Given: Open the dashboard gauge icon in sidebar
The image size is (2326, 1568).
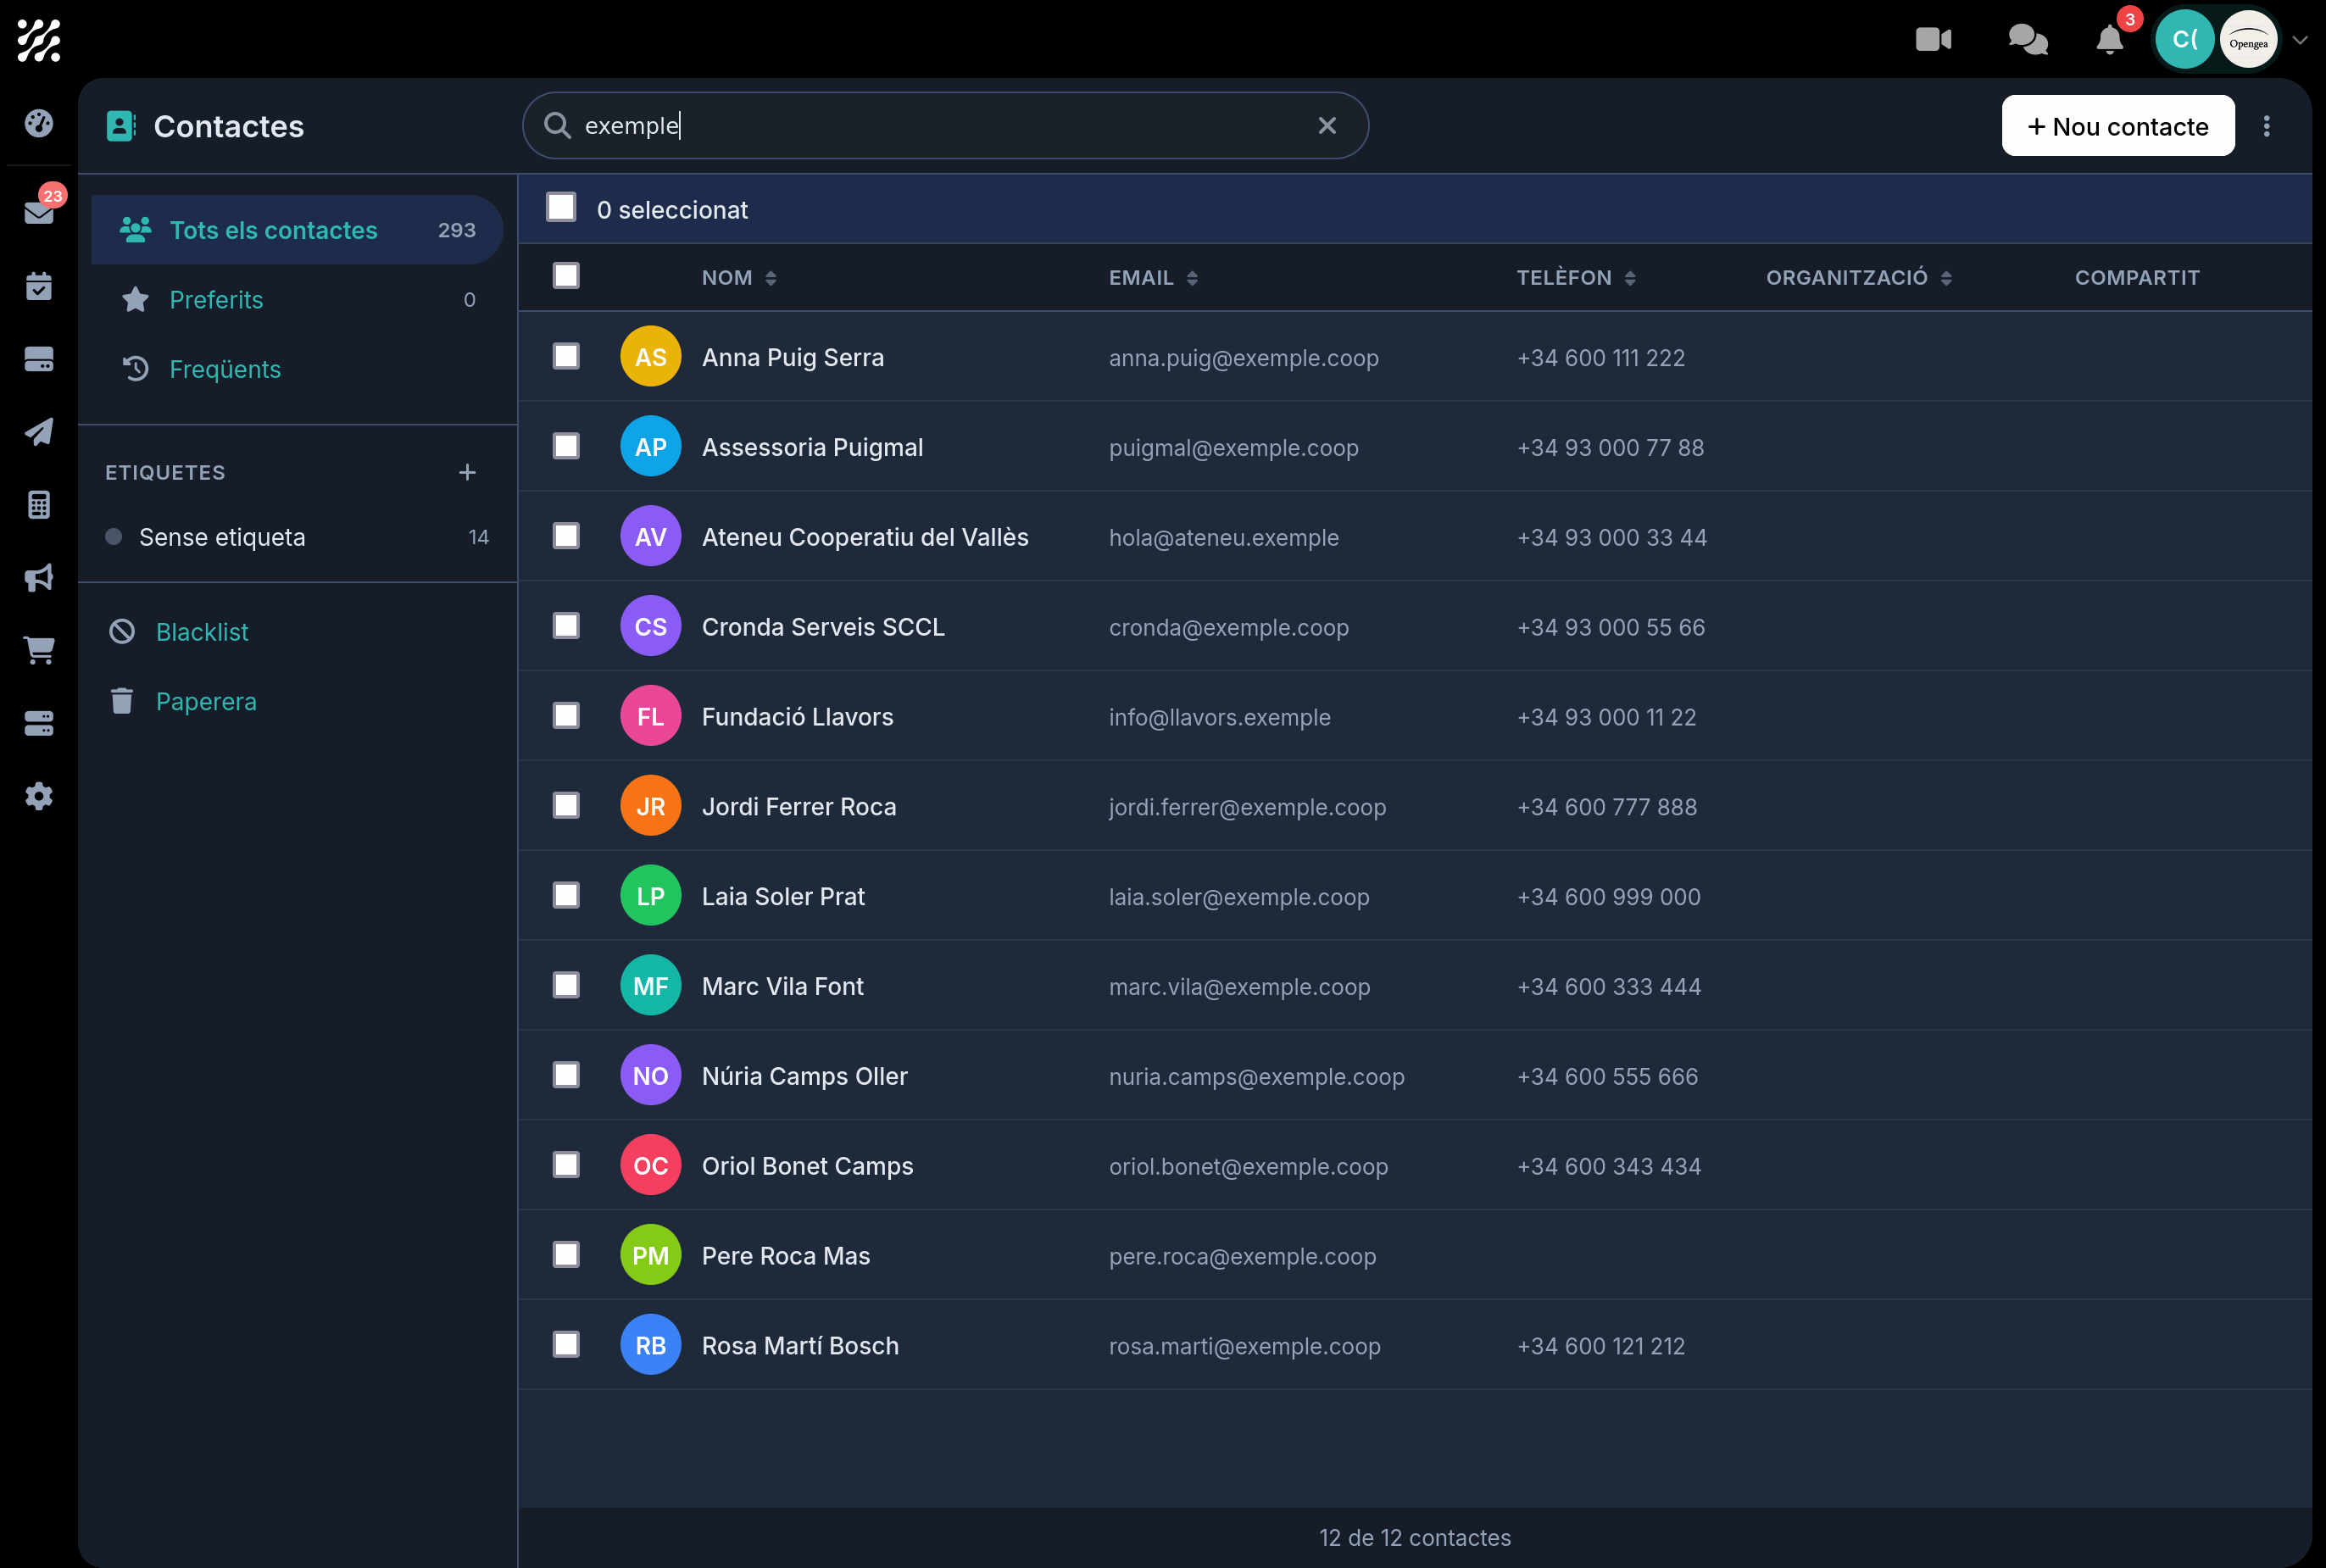Looking at the screenshot, I should coord(39,123).
